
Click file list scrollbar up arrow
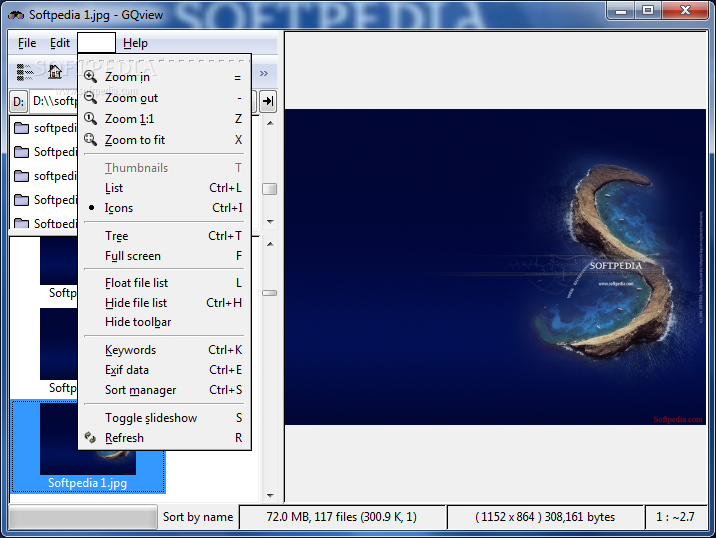[x=270, y=244]
